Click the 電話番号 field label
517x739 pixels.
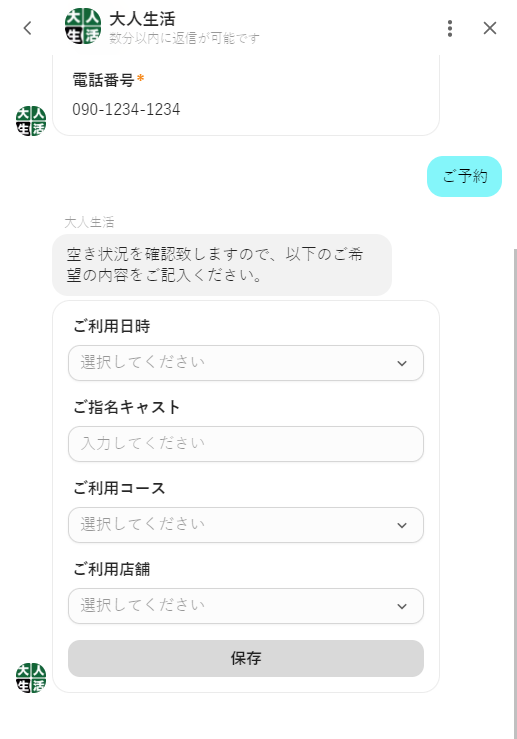tap(103, 80)
